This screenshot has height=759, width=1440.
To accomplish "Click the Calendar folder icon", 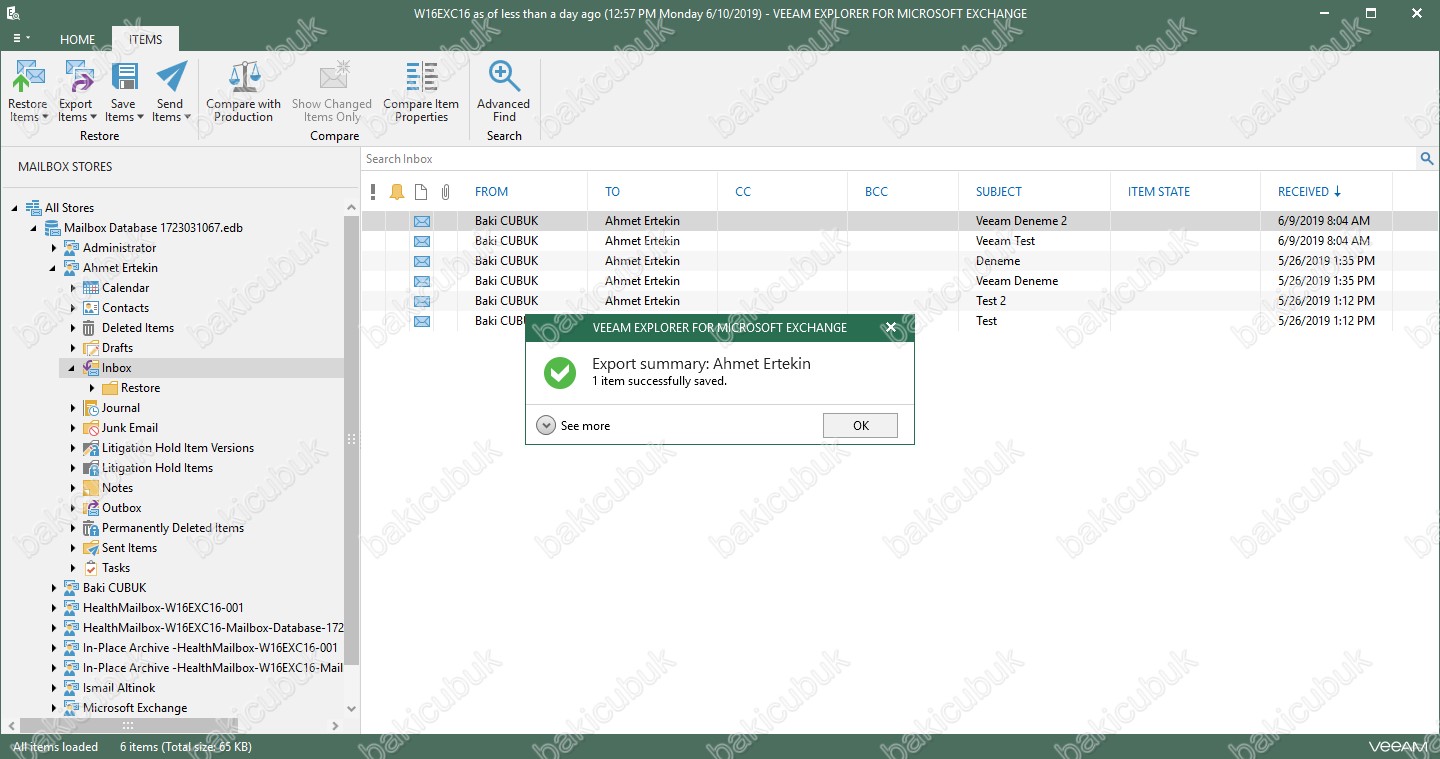I will coord(91,288).
